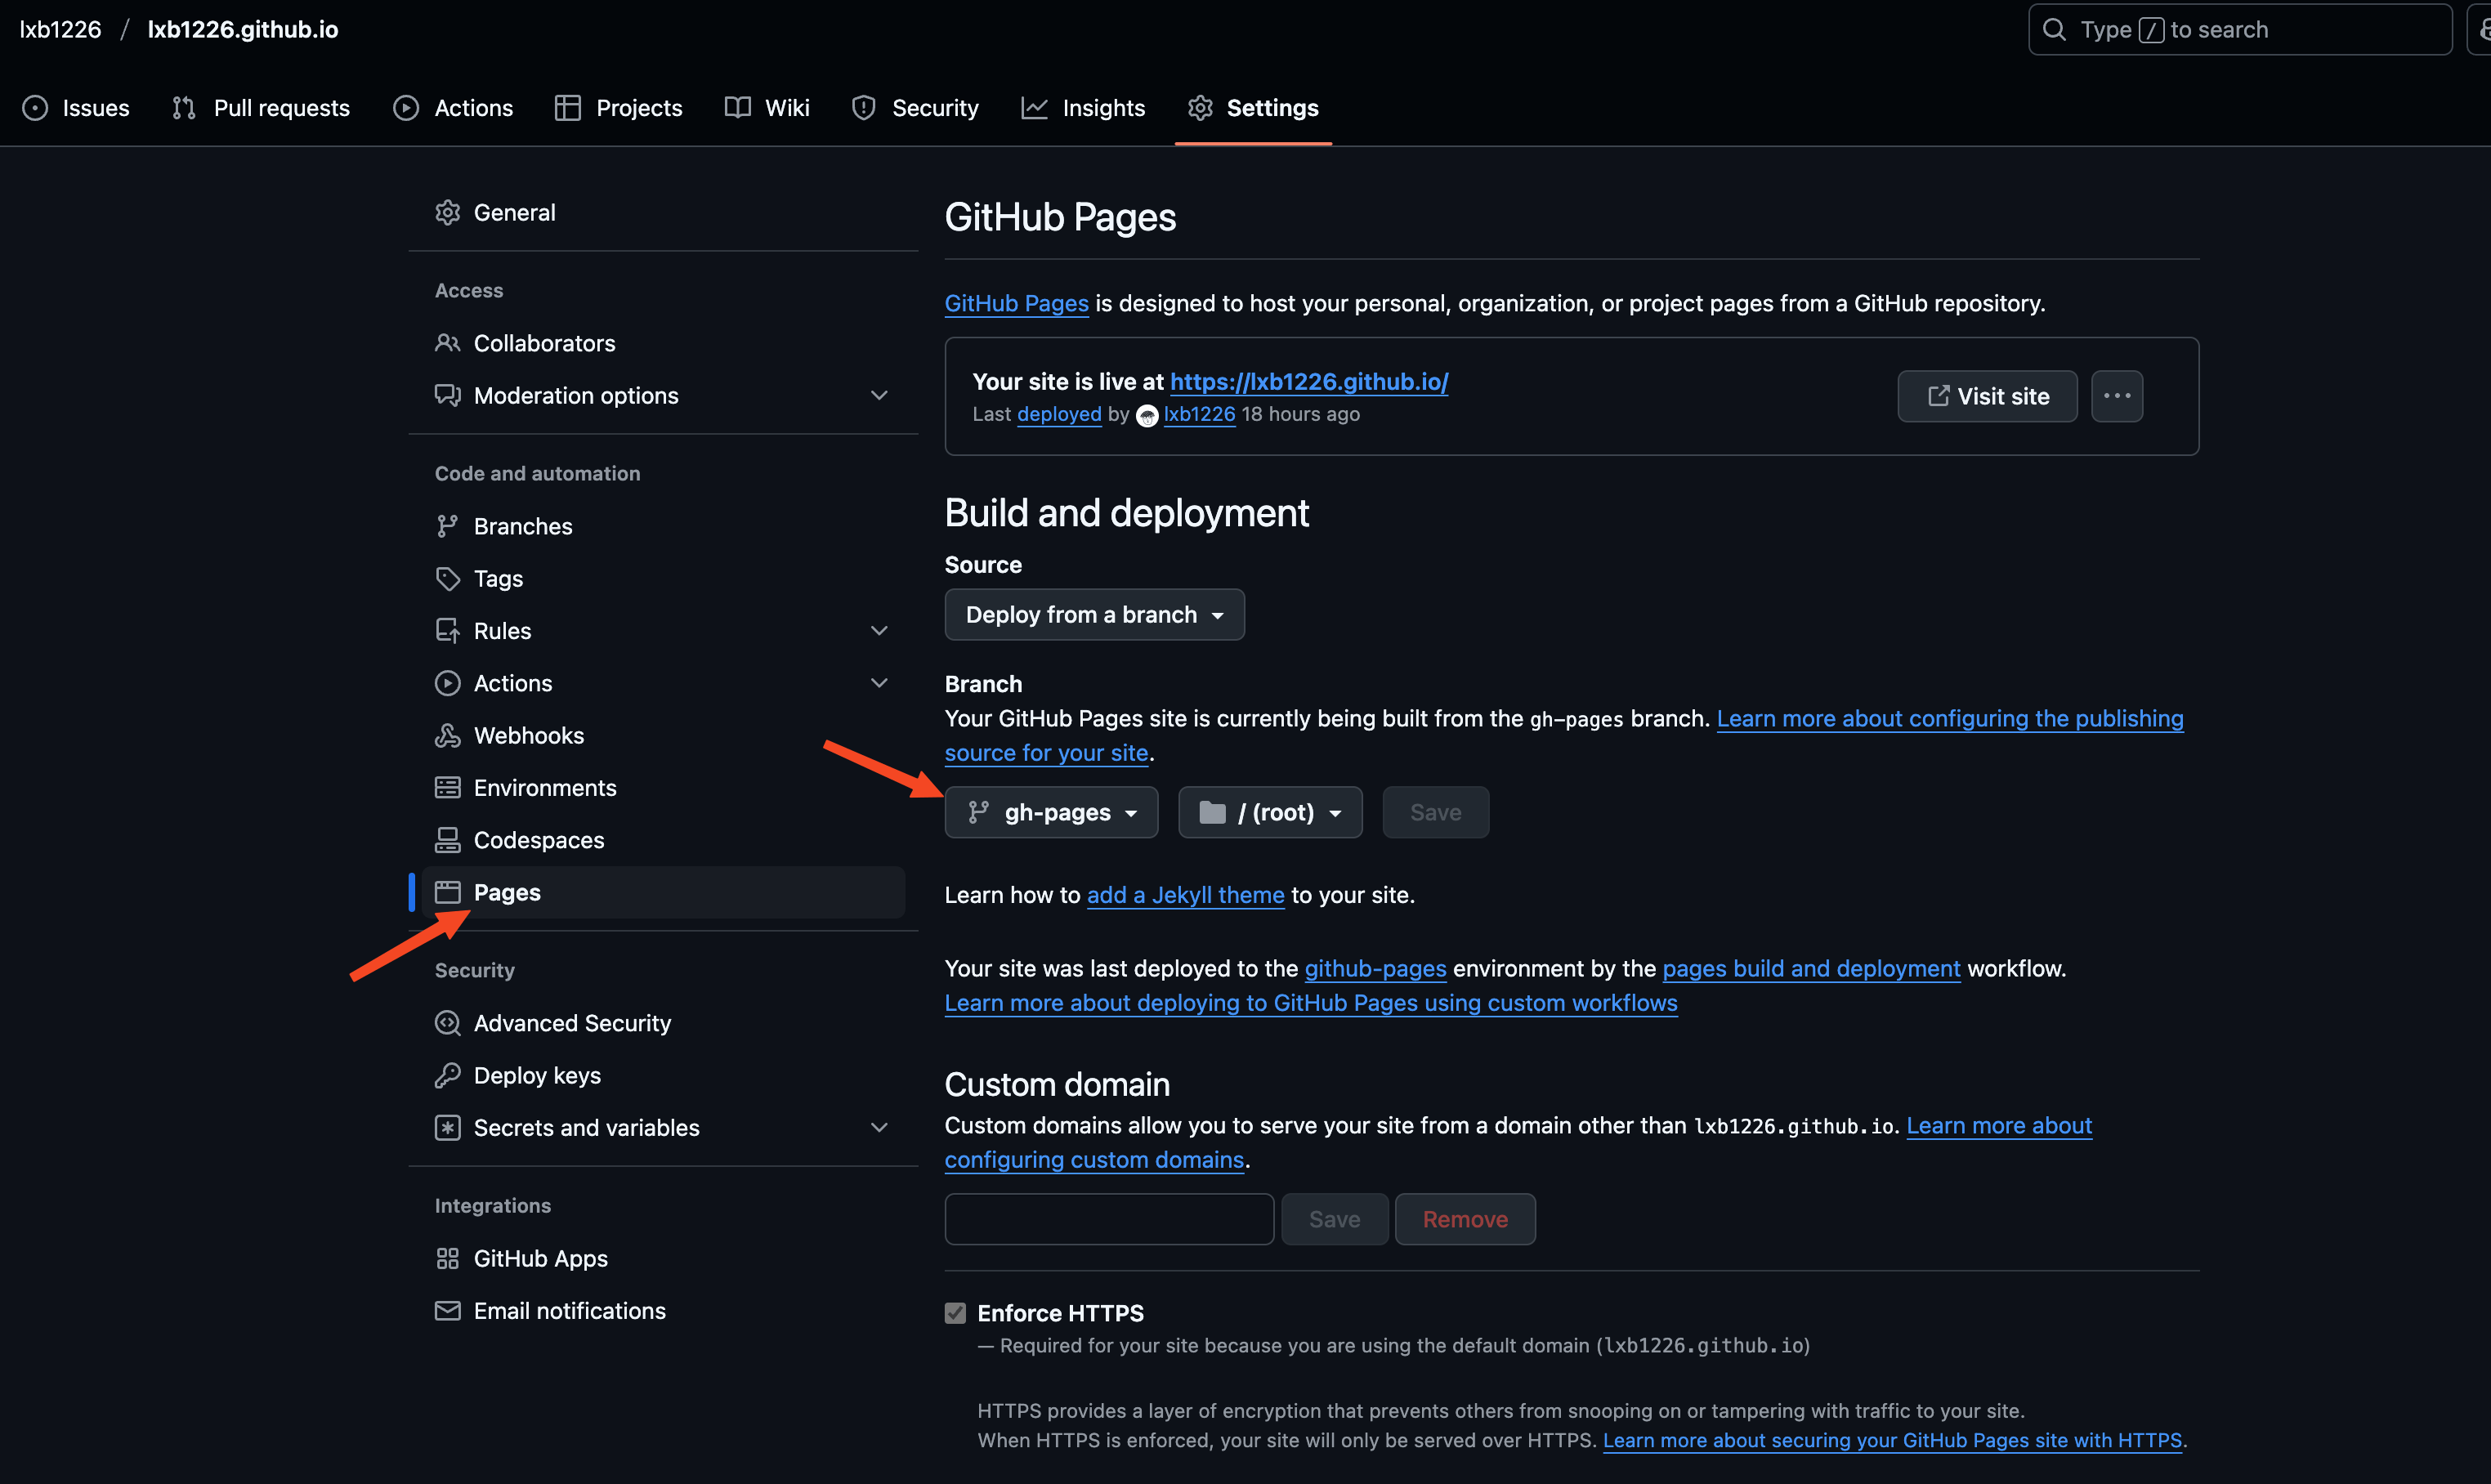This screenshot has width=2491, height=1484.
Task: Go to the Insights tab
Action: click(1083, 108)
